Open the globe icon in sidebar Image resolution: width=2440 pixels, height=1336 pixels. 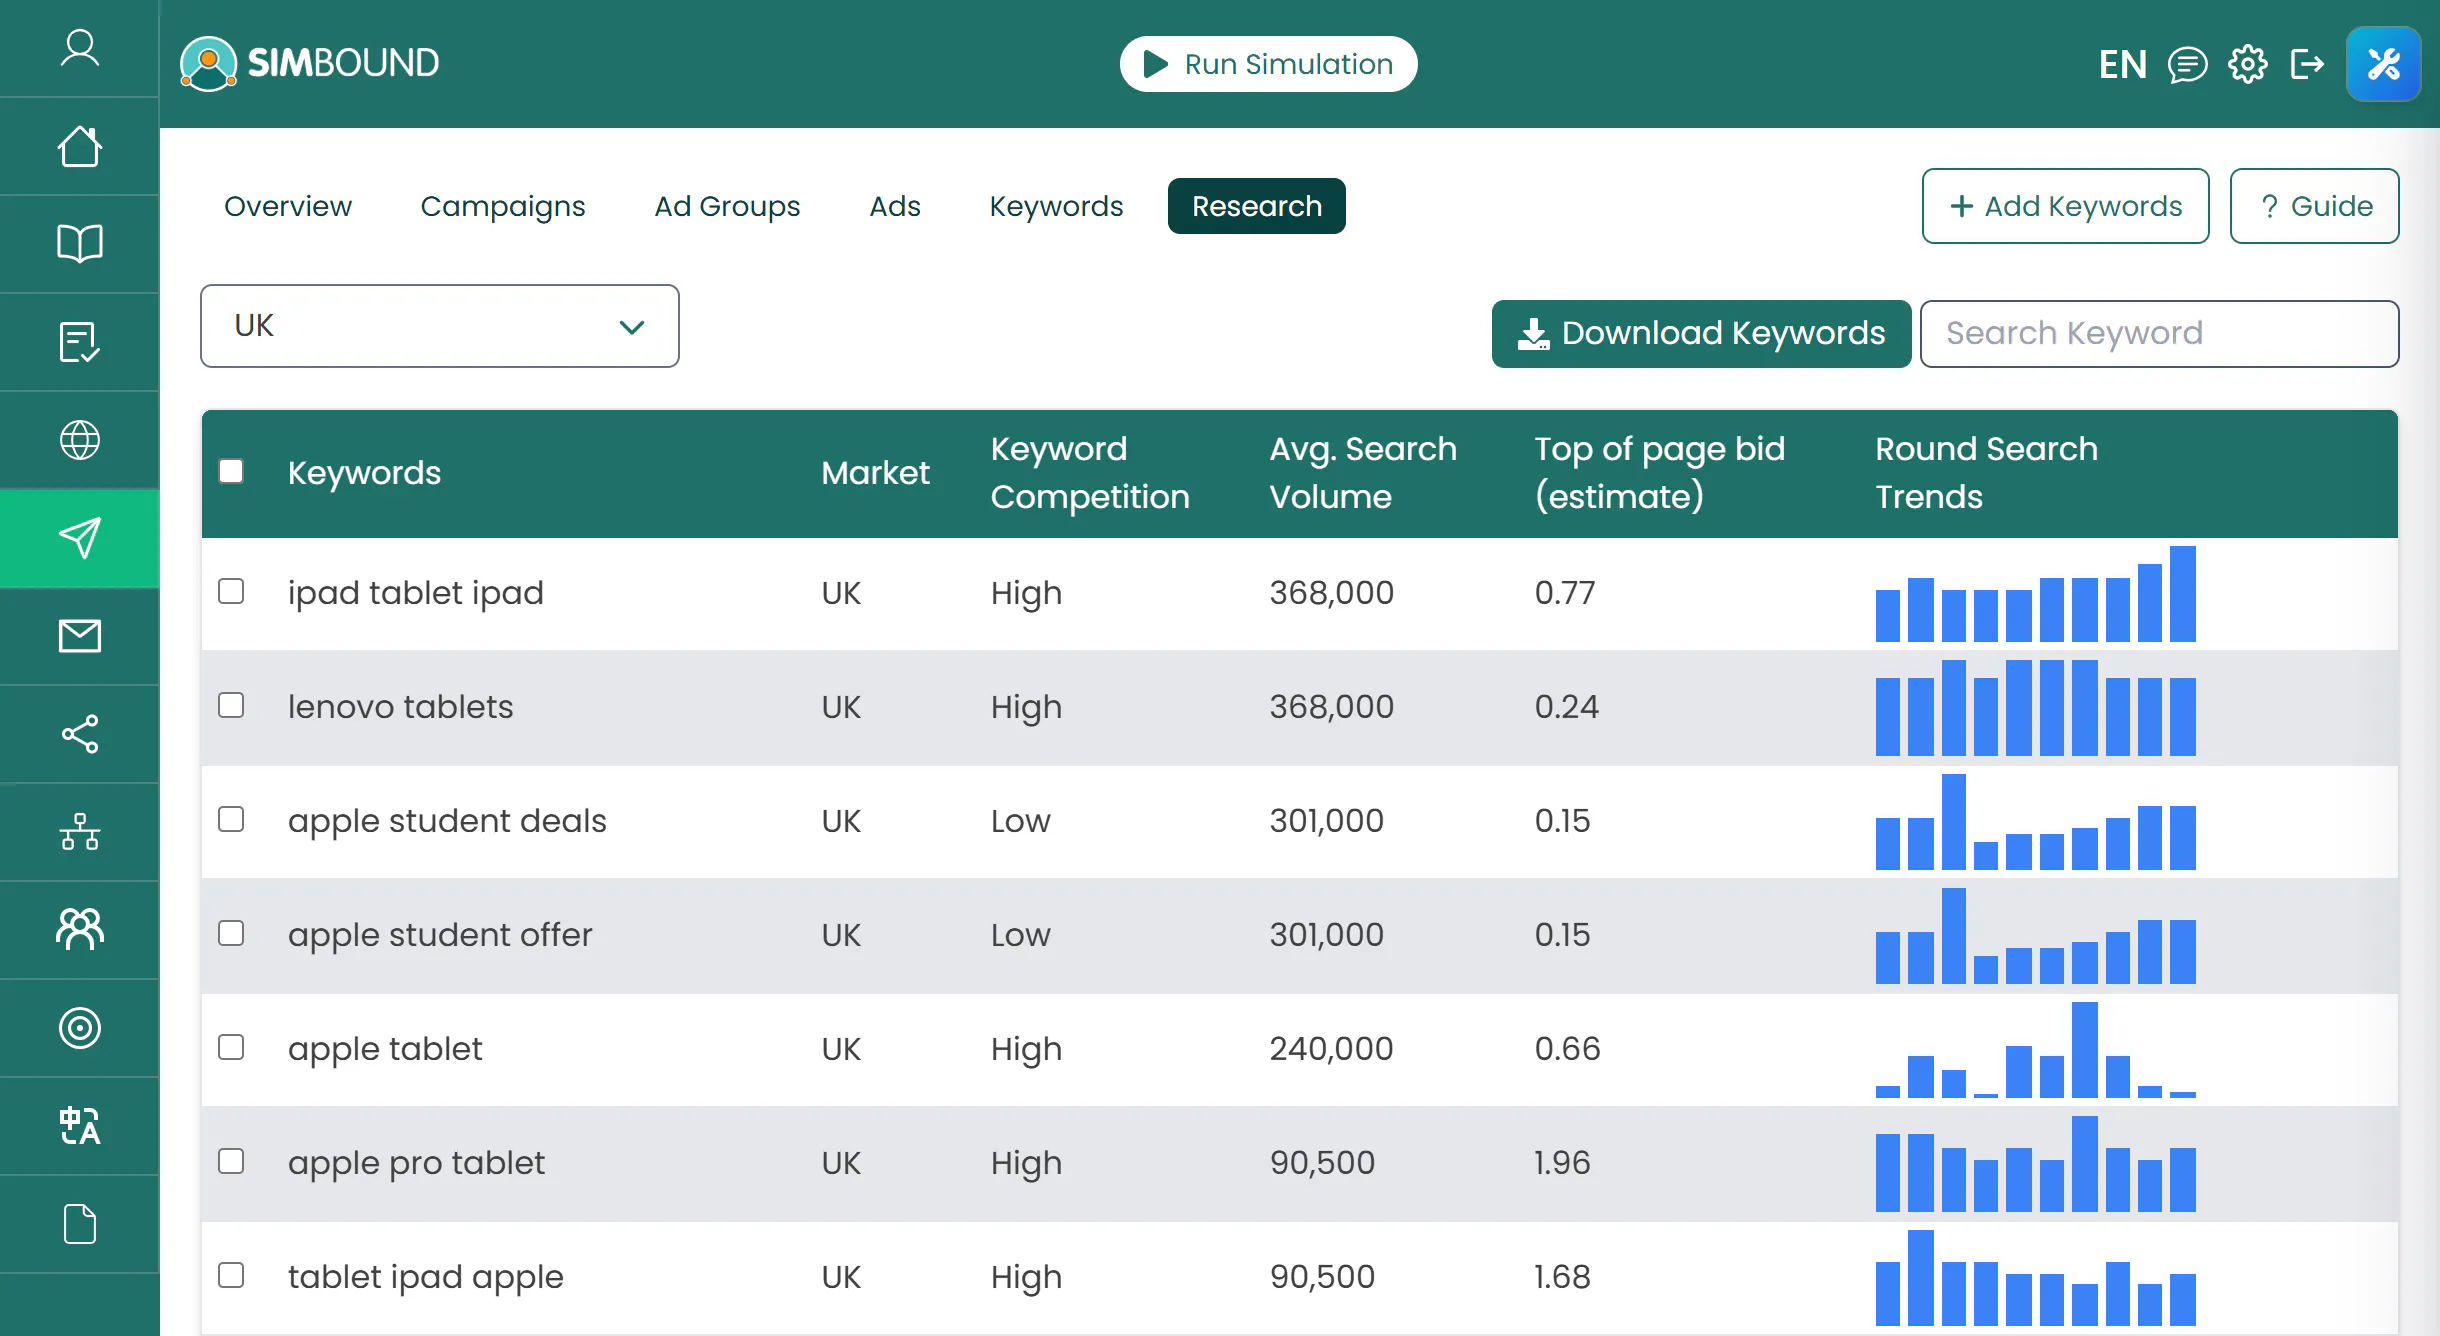coord(80,440)
